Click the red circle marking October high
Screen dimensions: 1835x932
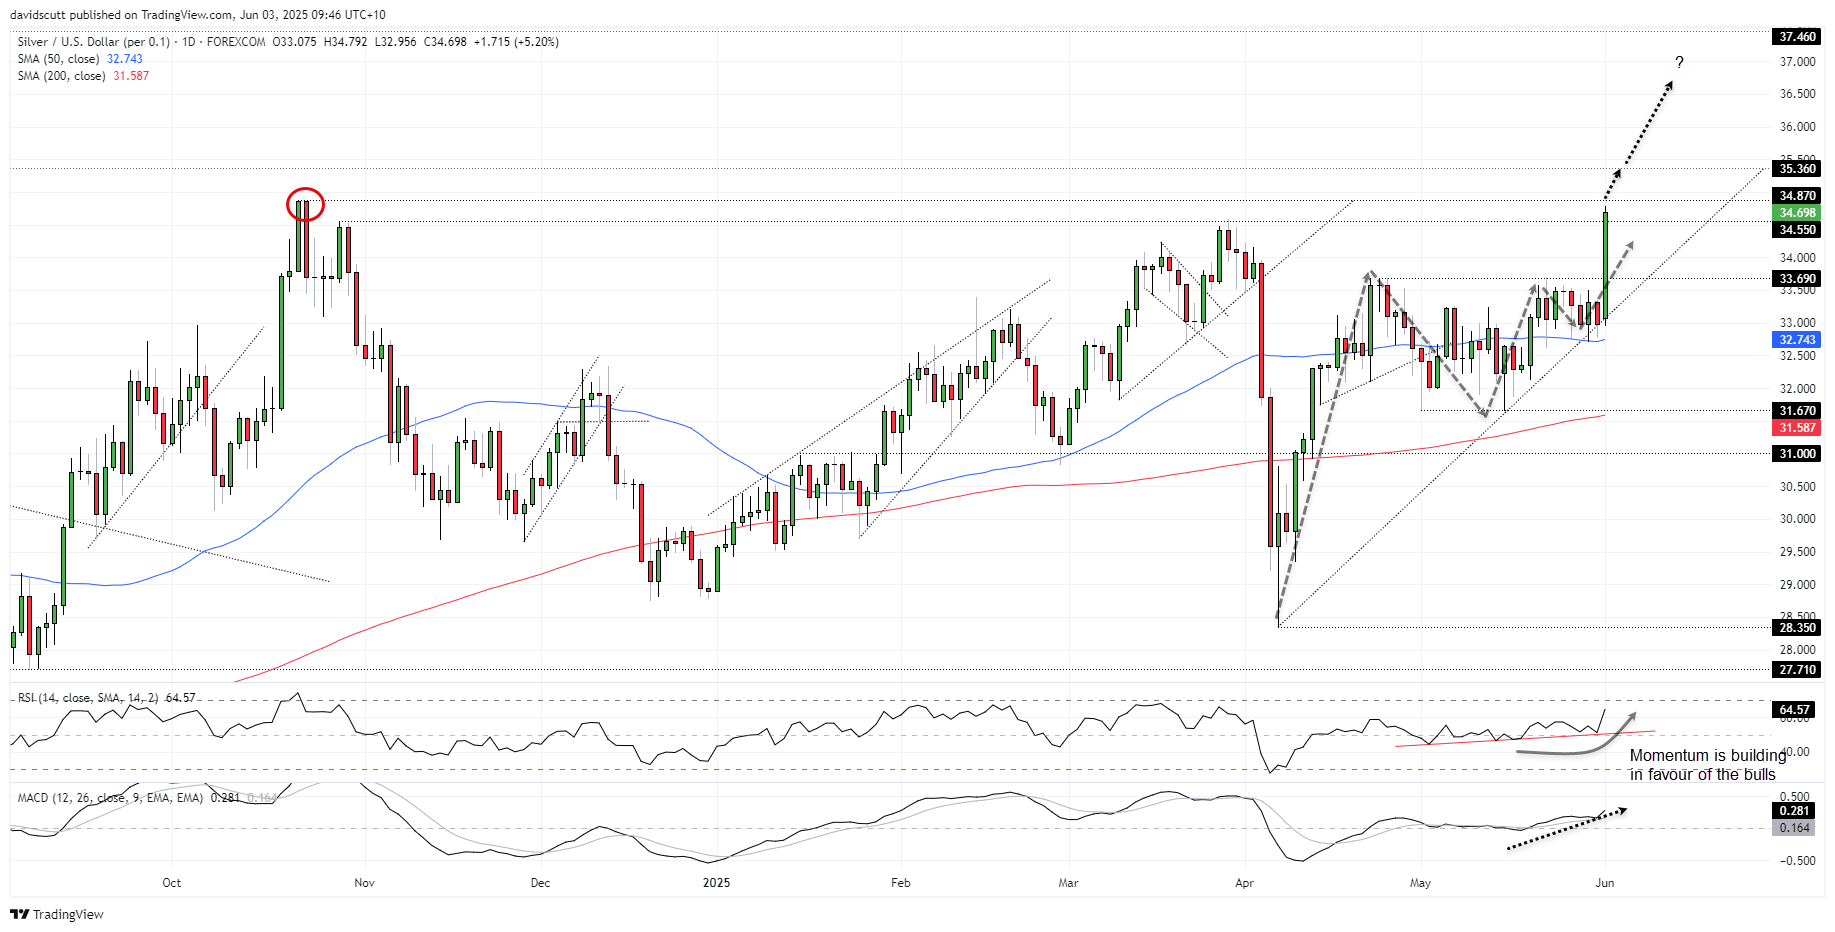(x=305, y=204)
